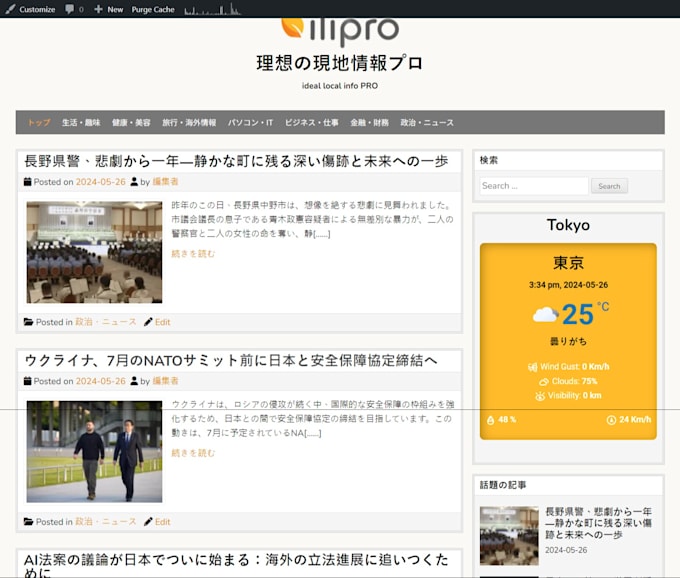Click the wind speed icon 24 Km/h
Viewport: 680px width, 578px height.
click(611, 420)
